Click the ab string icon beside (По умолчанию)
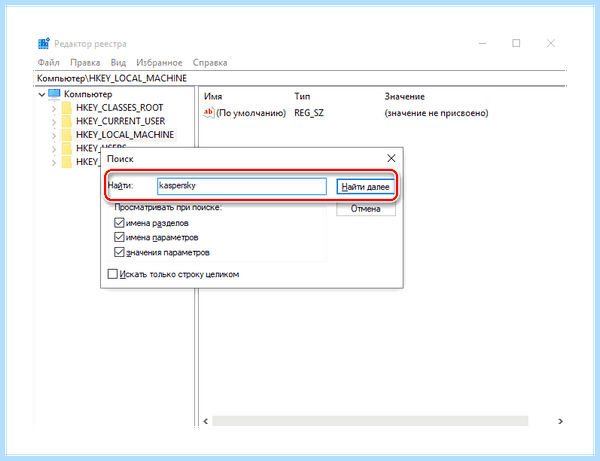Viewport: 600px width, 461px height. (x=209, y=113)
